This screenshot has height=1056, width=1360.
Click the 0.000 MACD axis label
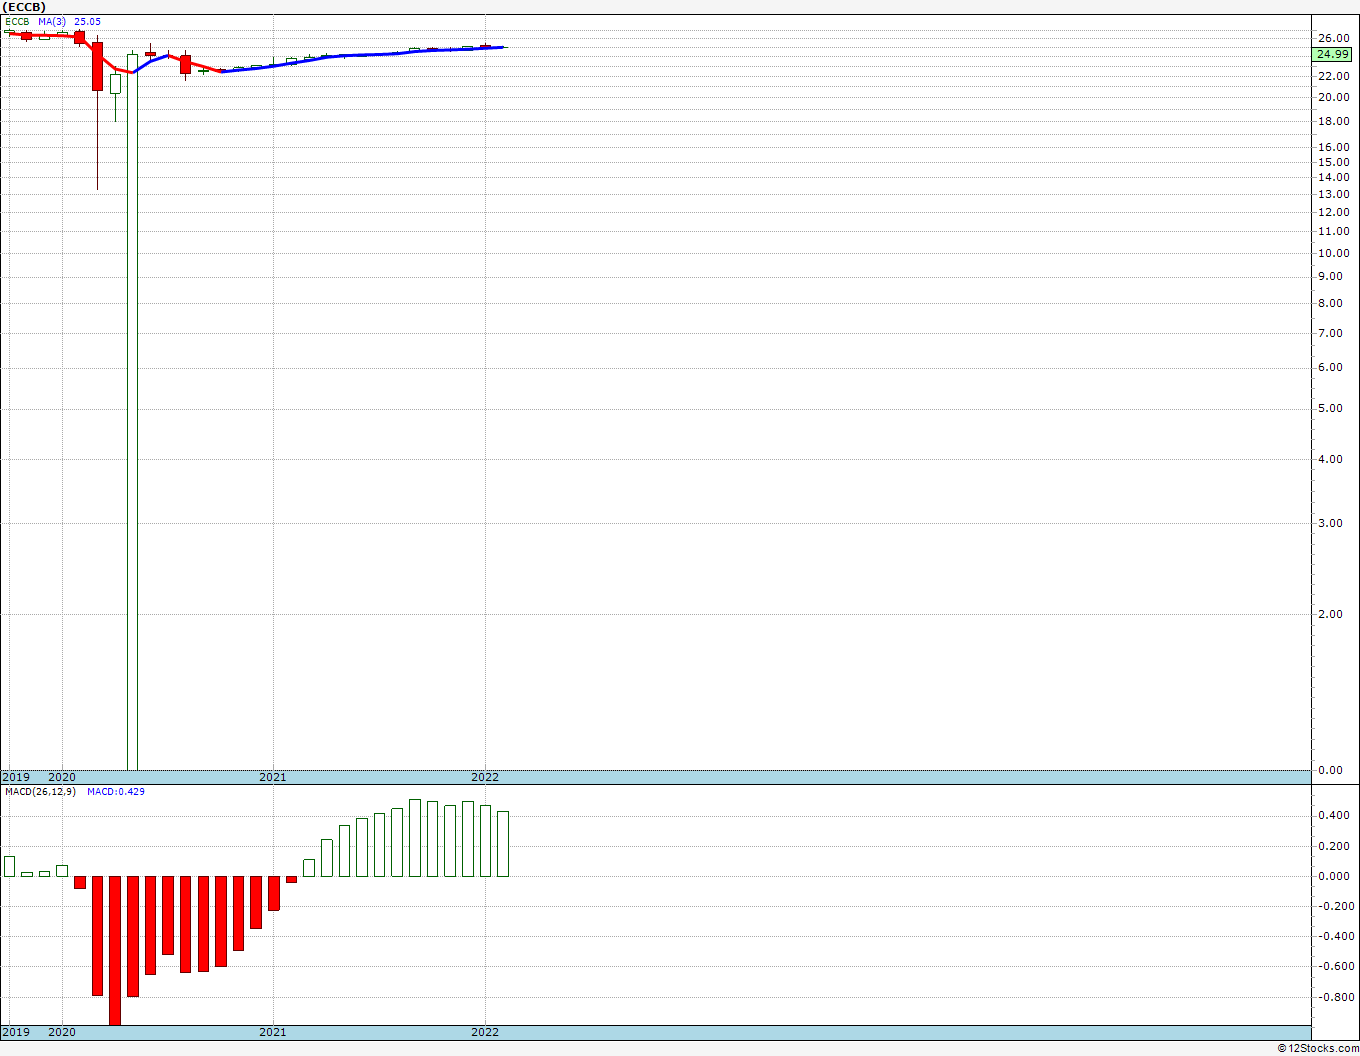point(1333,876)
